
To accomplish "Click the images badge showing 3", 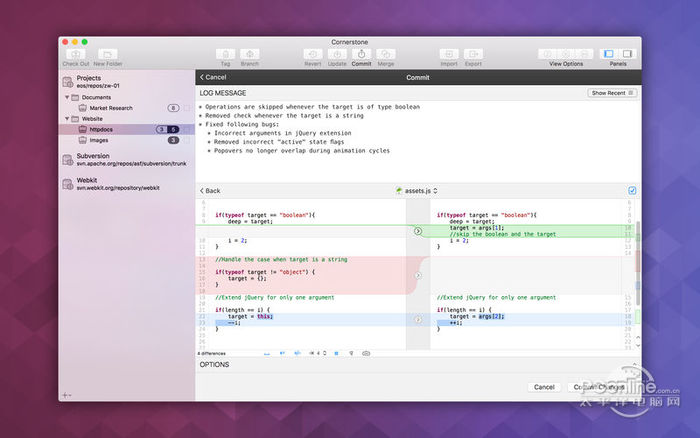I will pos(173,140).
